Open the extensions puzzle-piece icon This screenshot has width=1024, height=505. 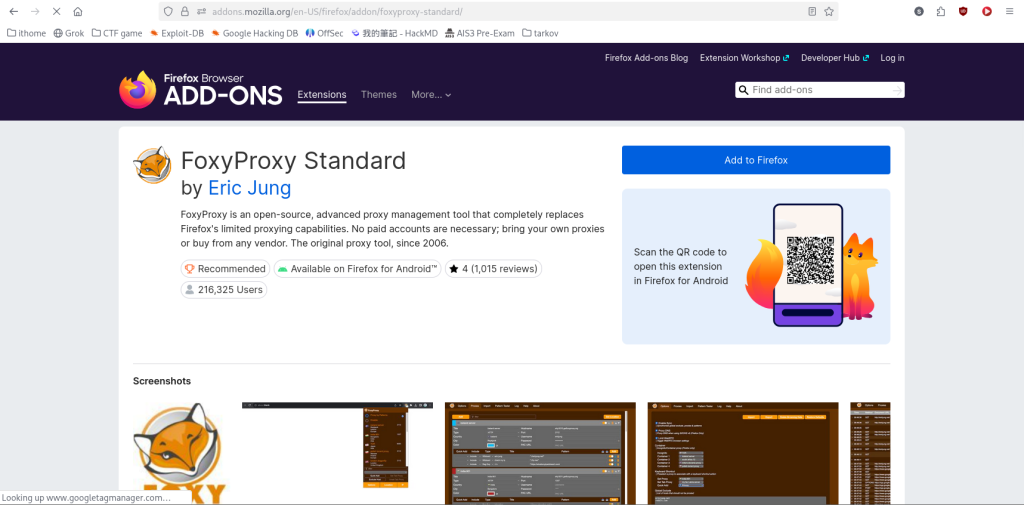click(x=940, y=11)
